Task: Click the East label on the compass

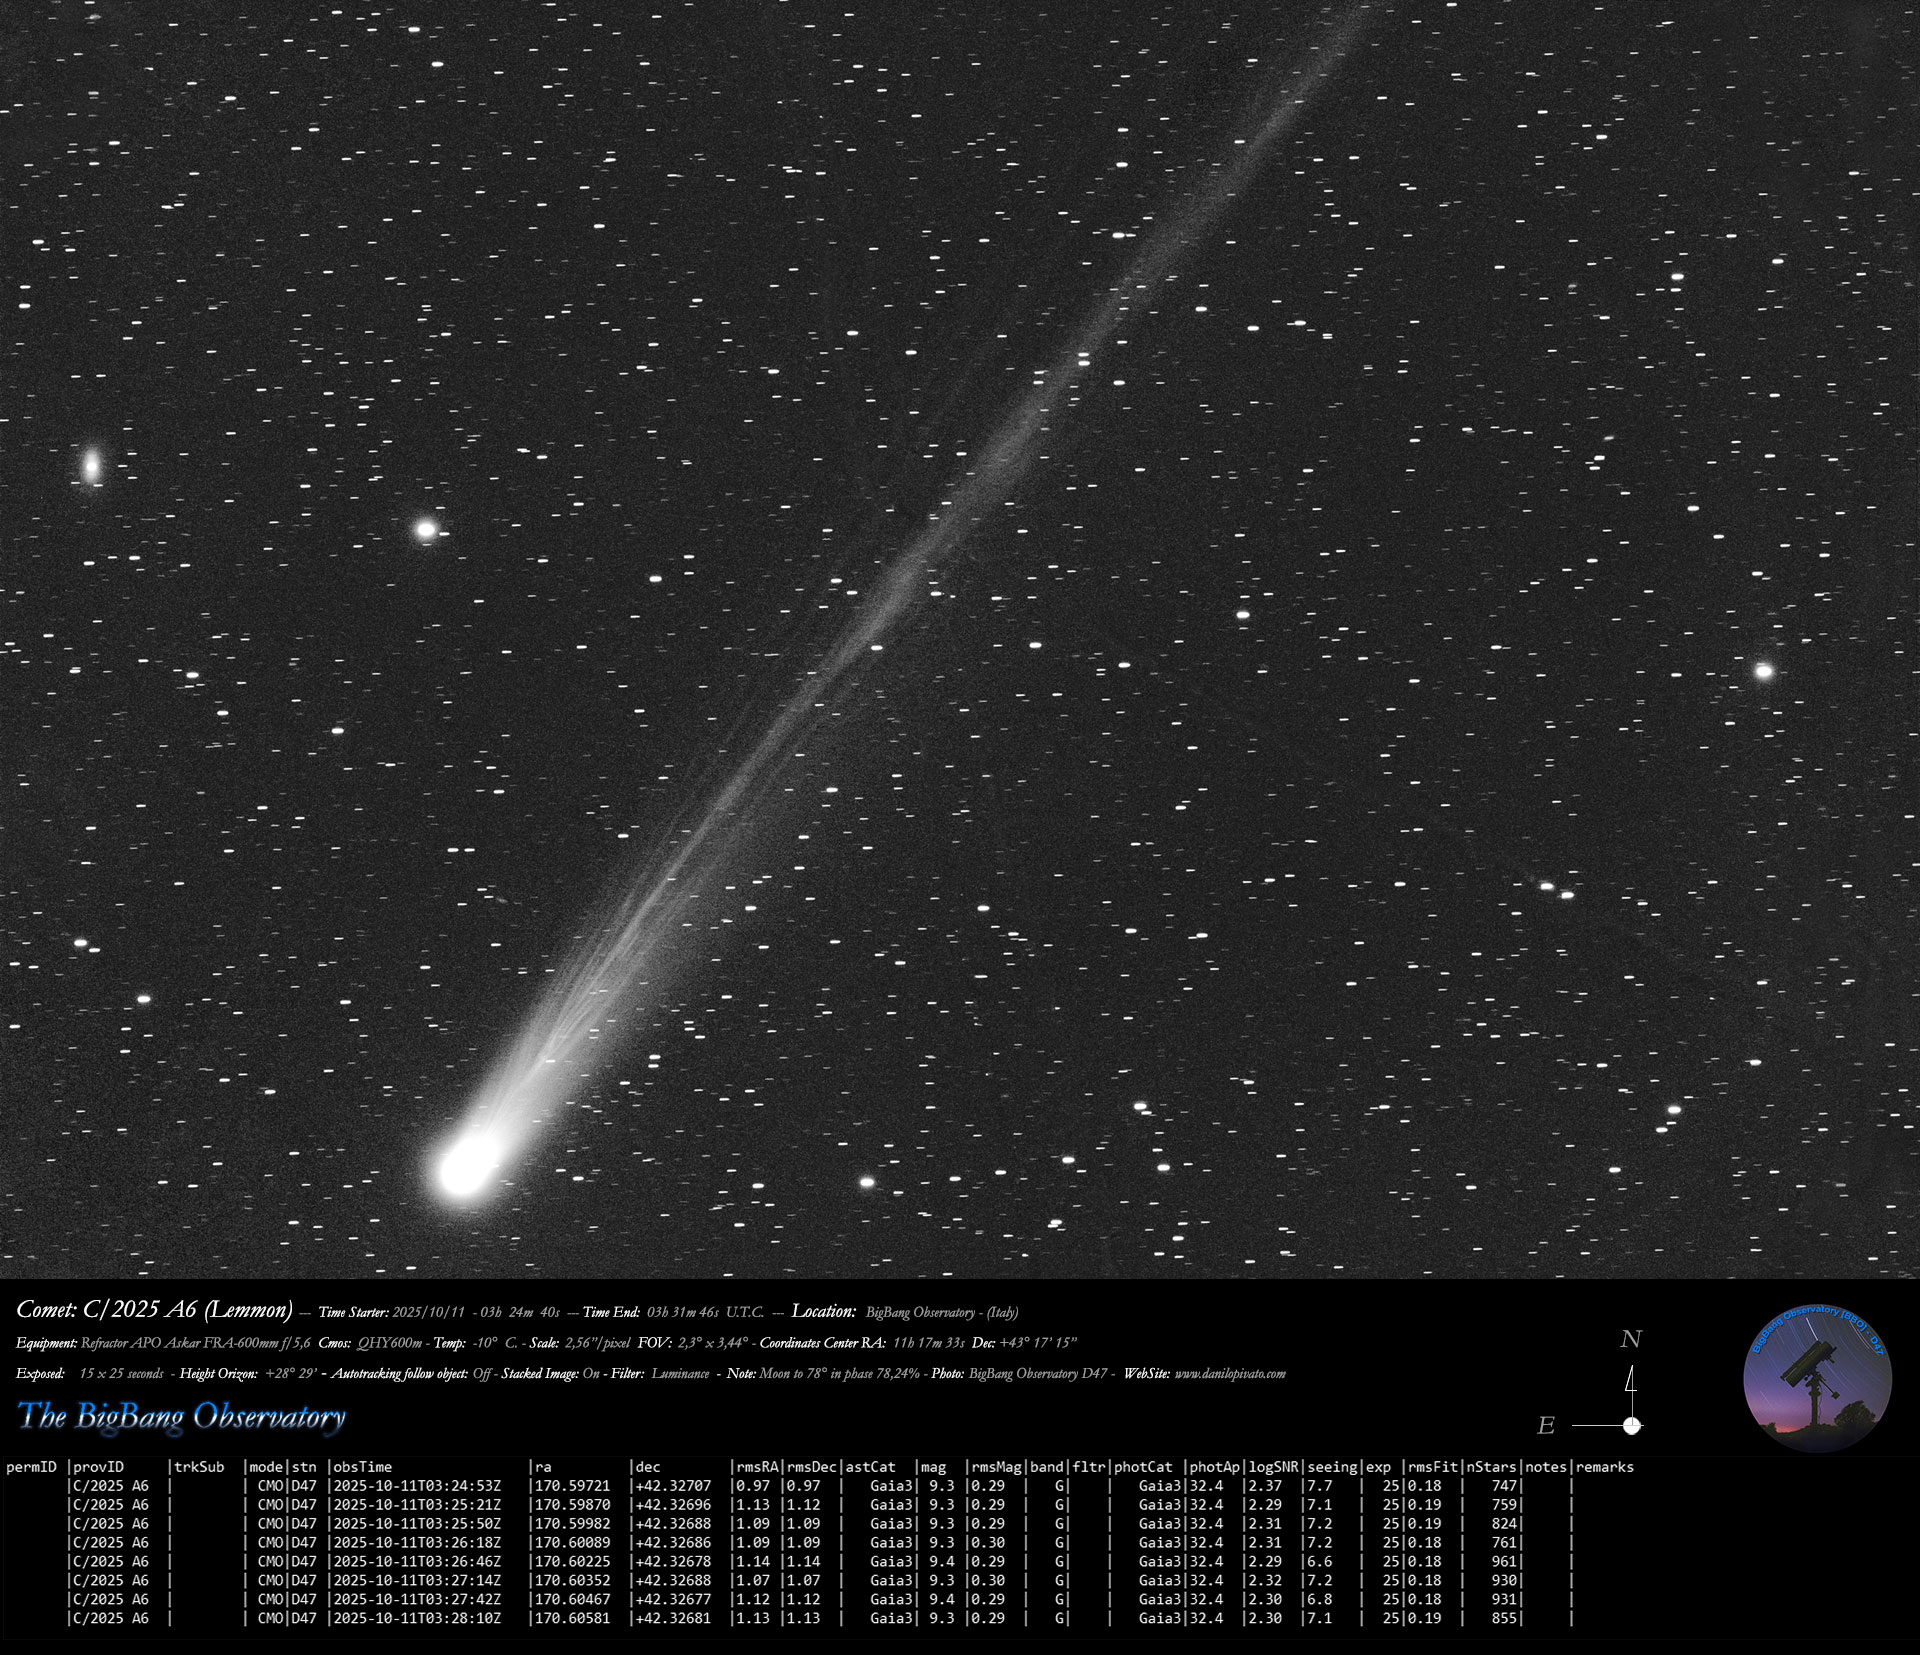Action: pyautogui.click(x=1546, y=1426)
